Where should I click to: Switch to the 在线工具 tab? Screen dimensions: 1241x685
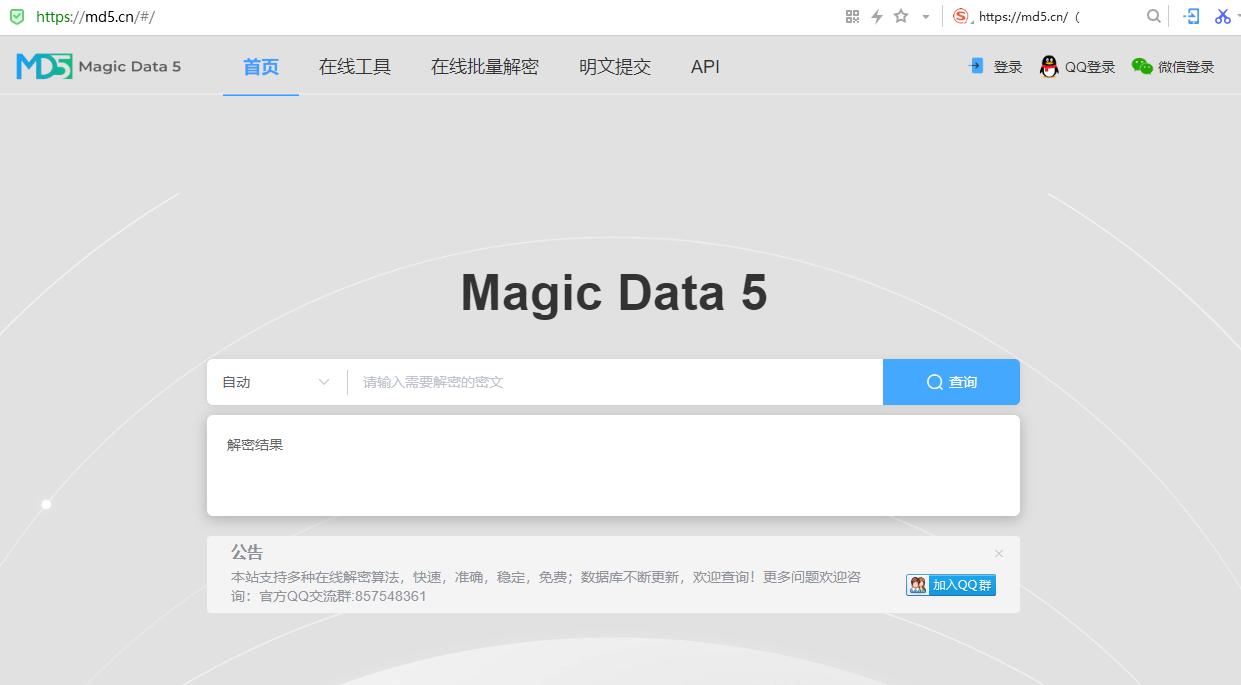[x=354, y=66]
